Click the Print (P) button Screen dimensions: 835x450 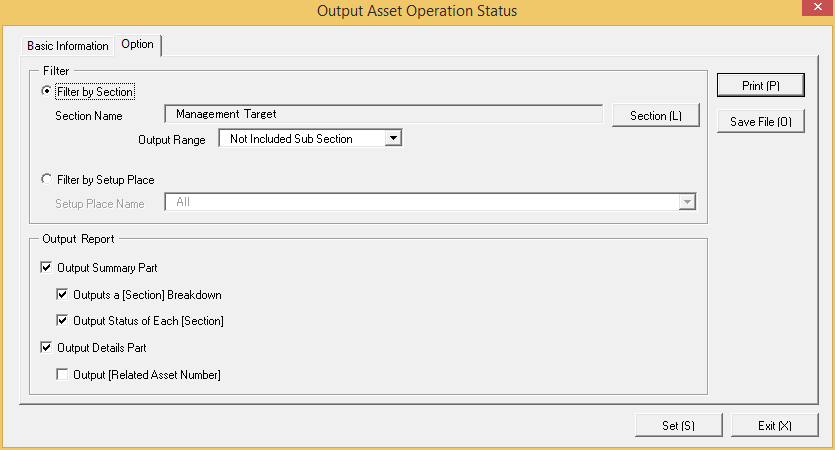tap(760, 85)
